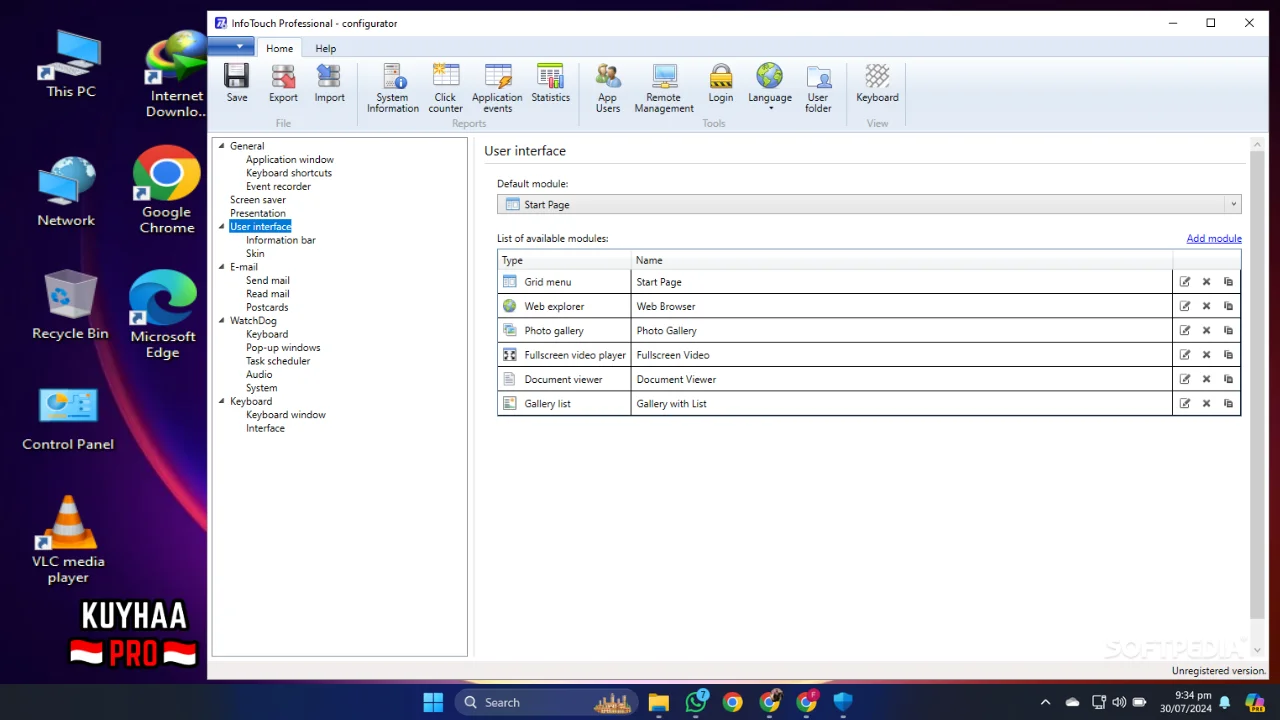Collapse the User interface tree node
1280x720 pixels.
point(222,227)
